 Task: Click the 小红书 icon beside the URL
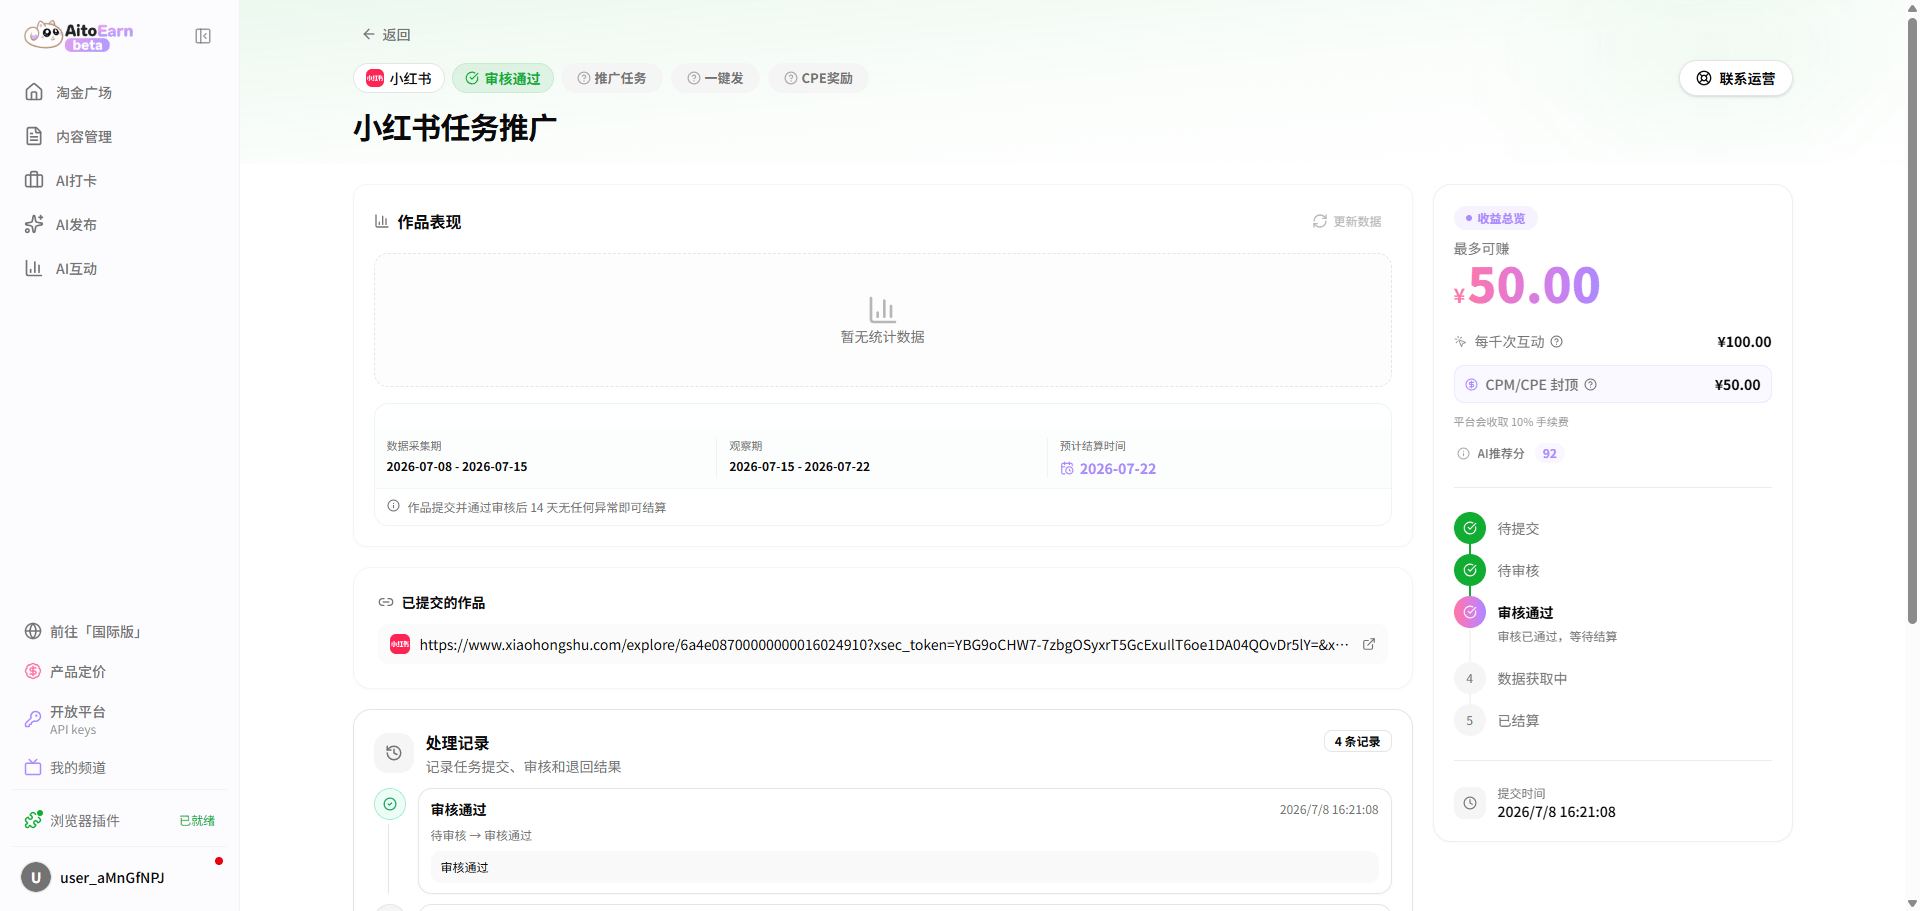pyautogui.click(x=400, y=644)
